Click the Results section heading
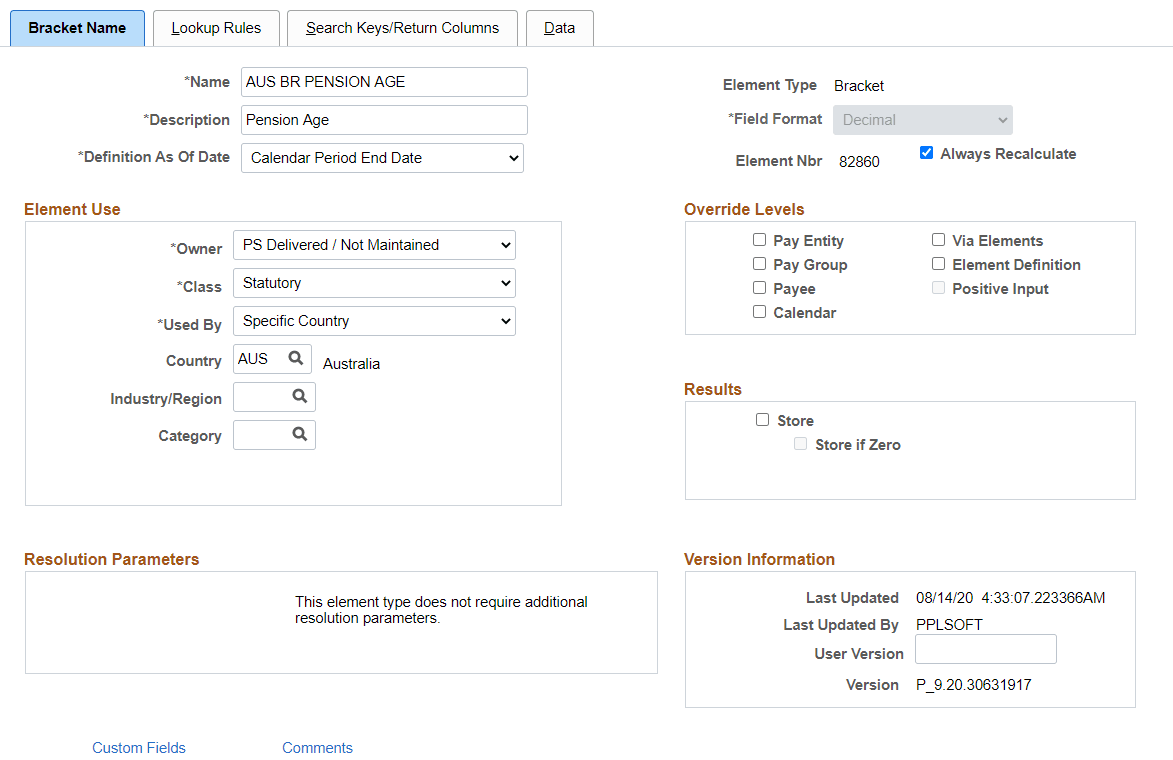 point(712,389)
